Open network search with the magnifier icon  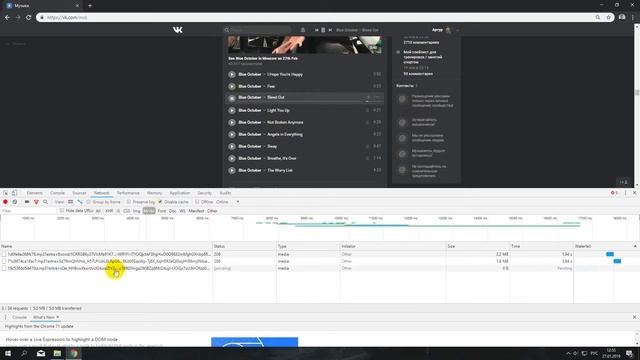coord(45,202)
